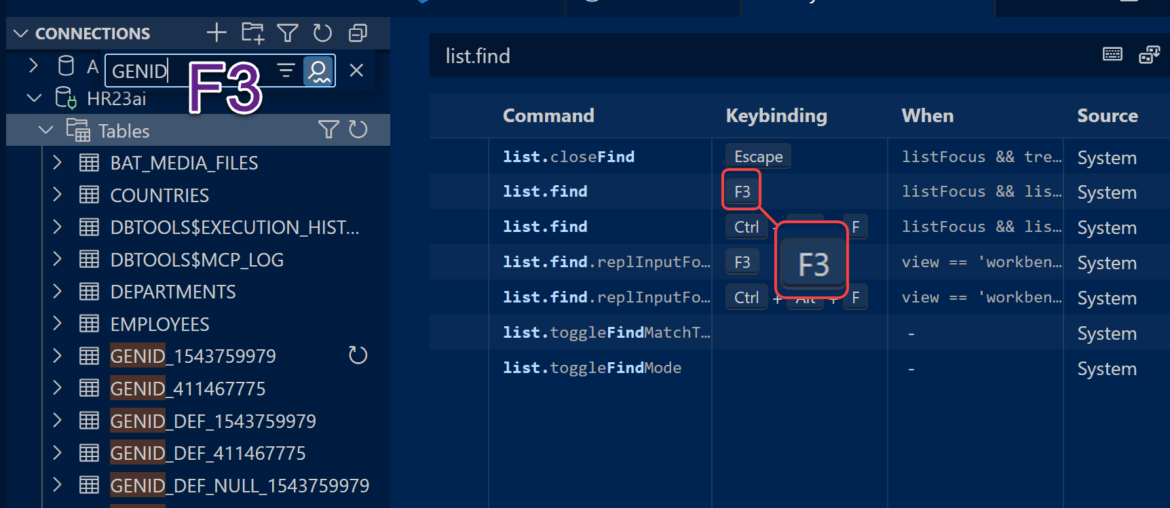Toggle the filter mode in find widget
1170x508 pixels.
point(286,70)
